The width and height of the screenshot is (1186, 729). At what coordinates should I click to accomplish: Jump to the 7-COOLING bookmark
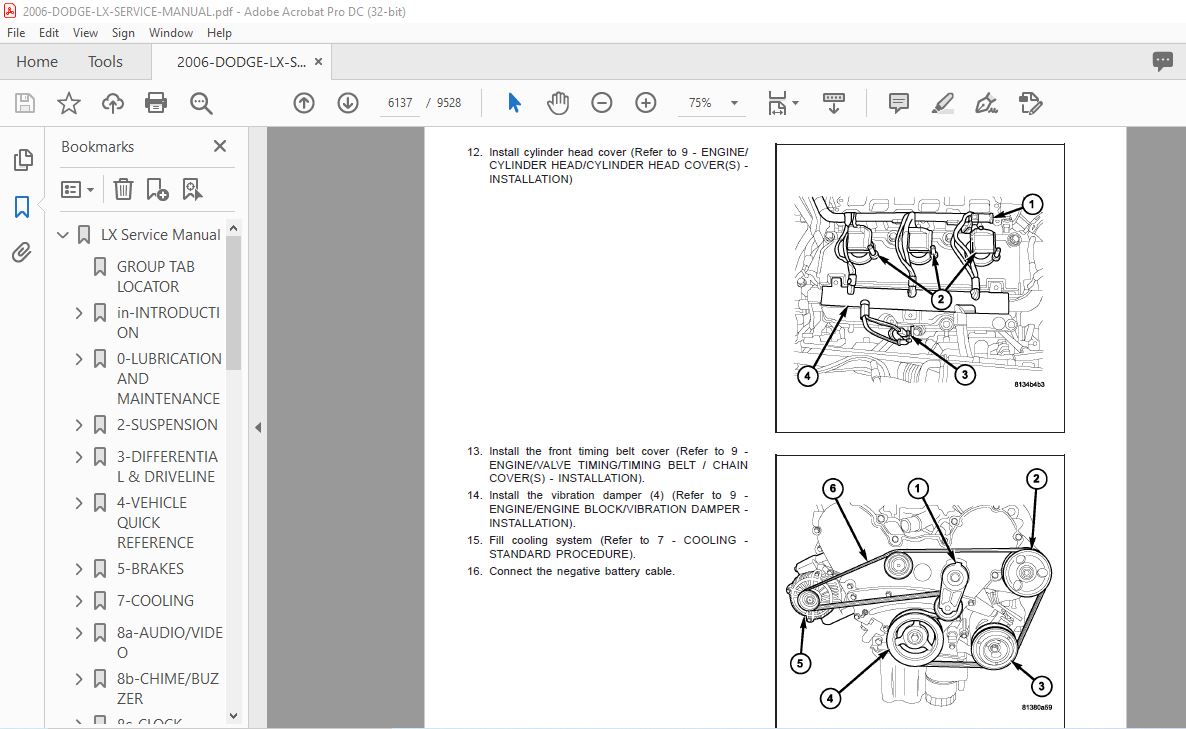156,601
